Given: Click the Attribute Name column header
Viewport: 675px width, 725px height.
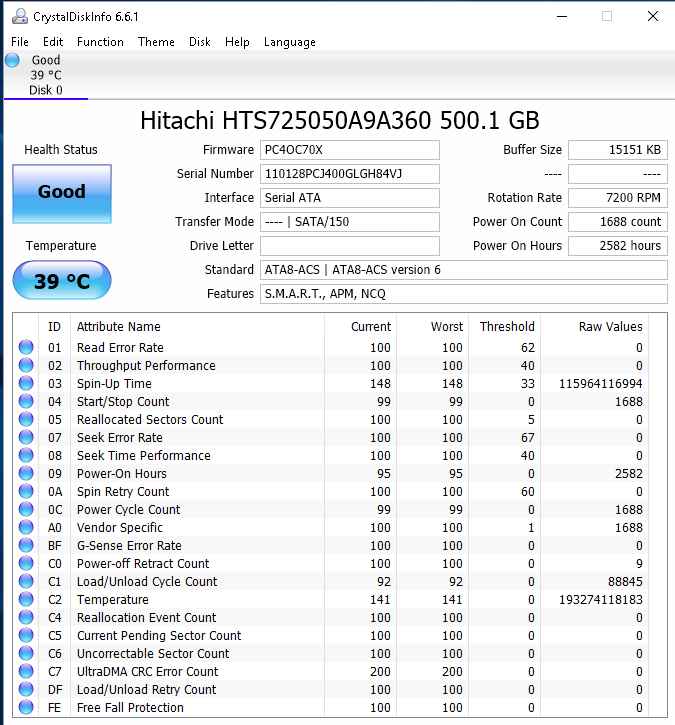Looking at the screenshot, I should 119,327.
